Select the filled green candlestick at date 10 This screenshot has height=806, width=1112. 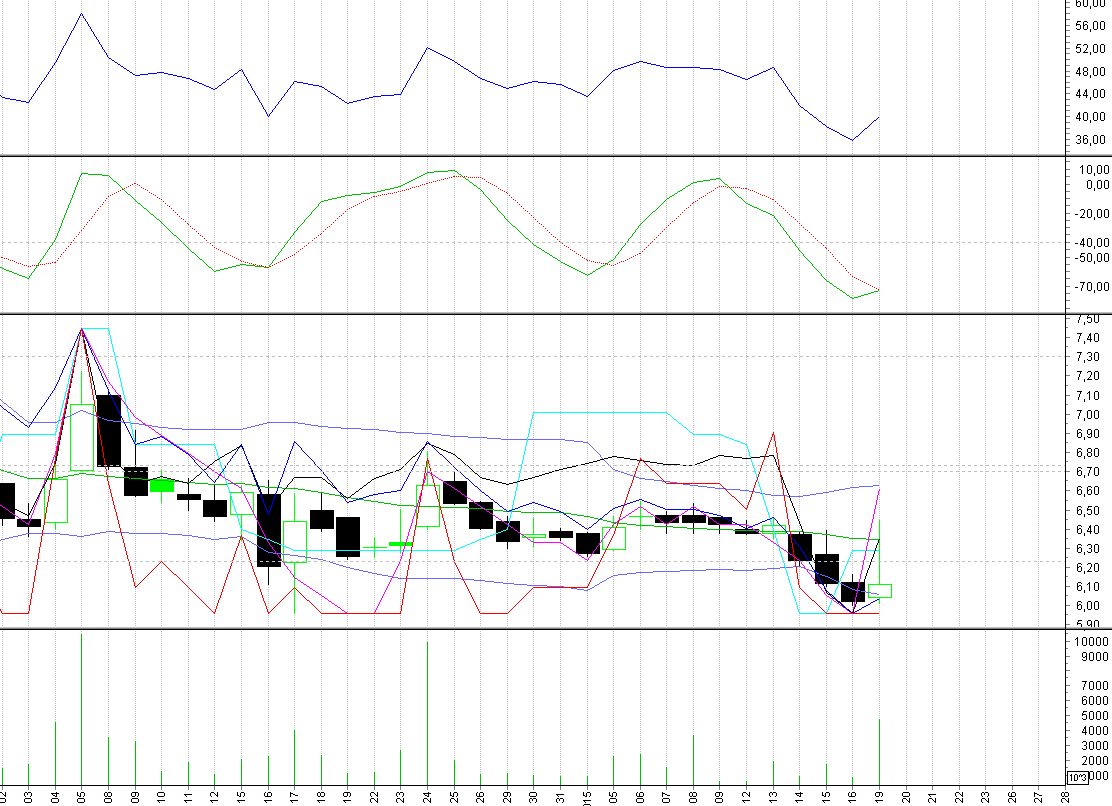(161, 485)
